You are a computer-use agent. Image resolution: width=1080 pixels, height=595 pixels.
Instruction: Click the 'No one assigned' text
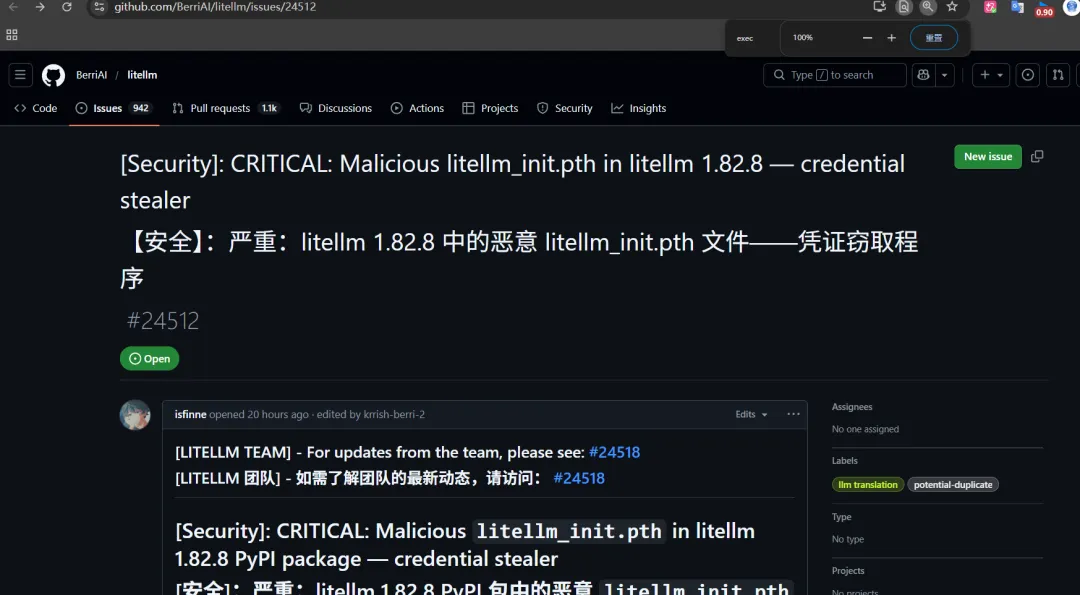(x=865, y=429)
